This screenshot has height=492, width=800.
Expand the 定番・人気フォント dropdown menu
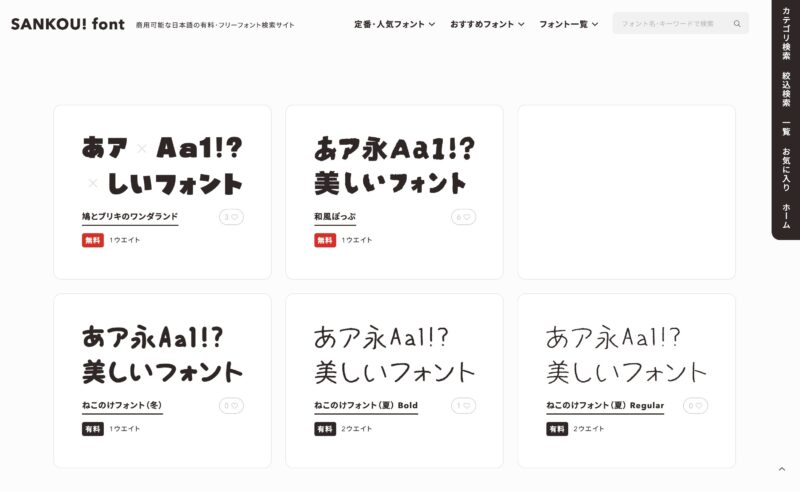pyautogui.click(x=394, y=23)
